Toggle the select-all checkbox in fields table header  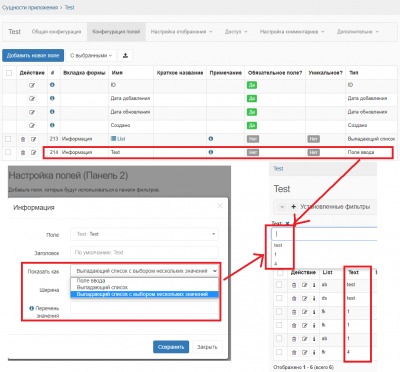tap(9, 73)
